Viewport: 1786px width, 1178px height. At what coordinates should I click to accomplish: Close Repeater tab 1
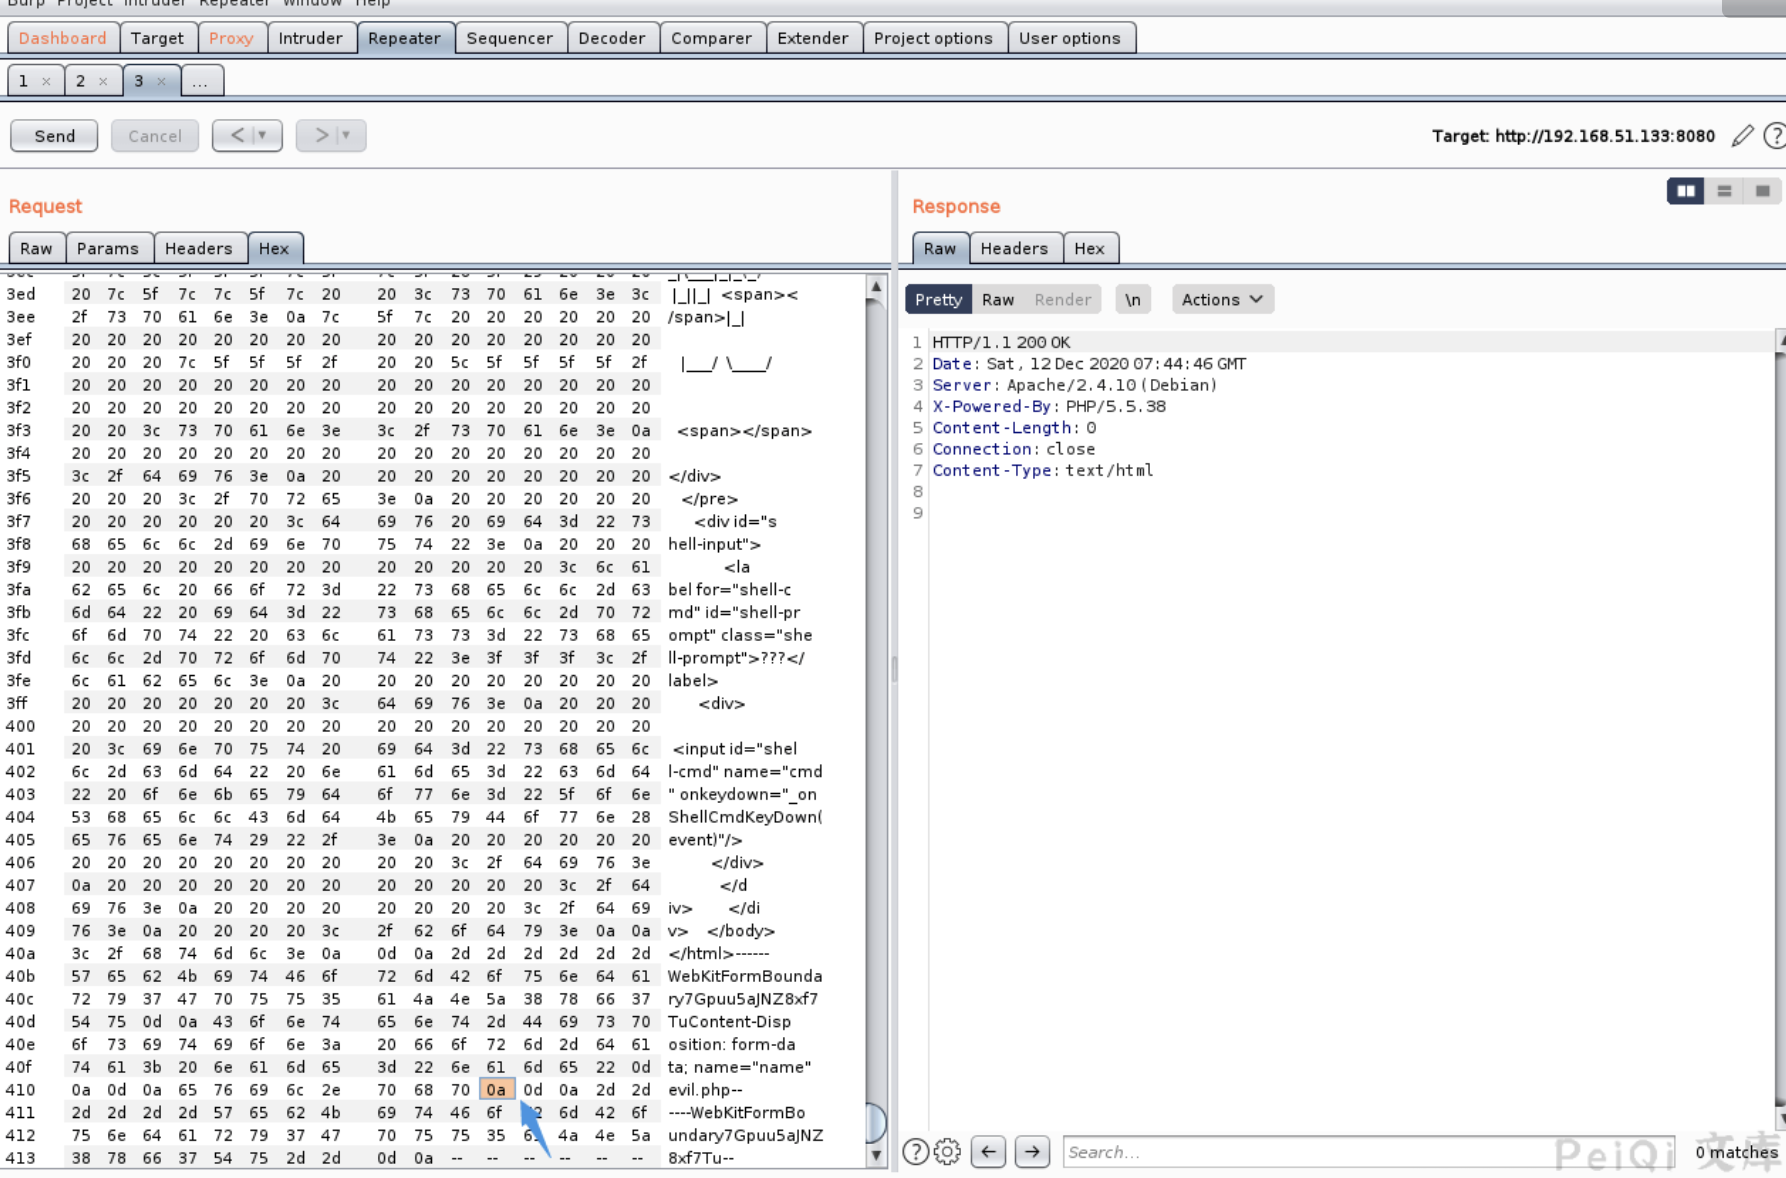tap(46, 81)
